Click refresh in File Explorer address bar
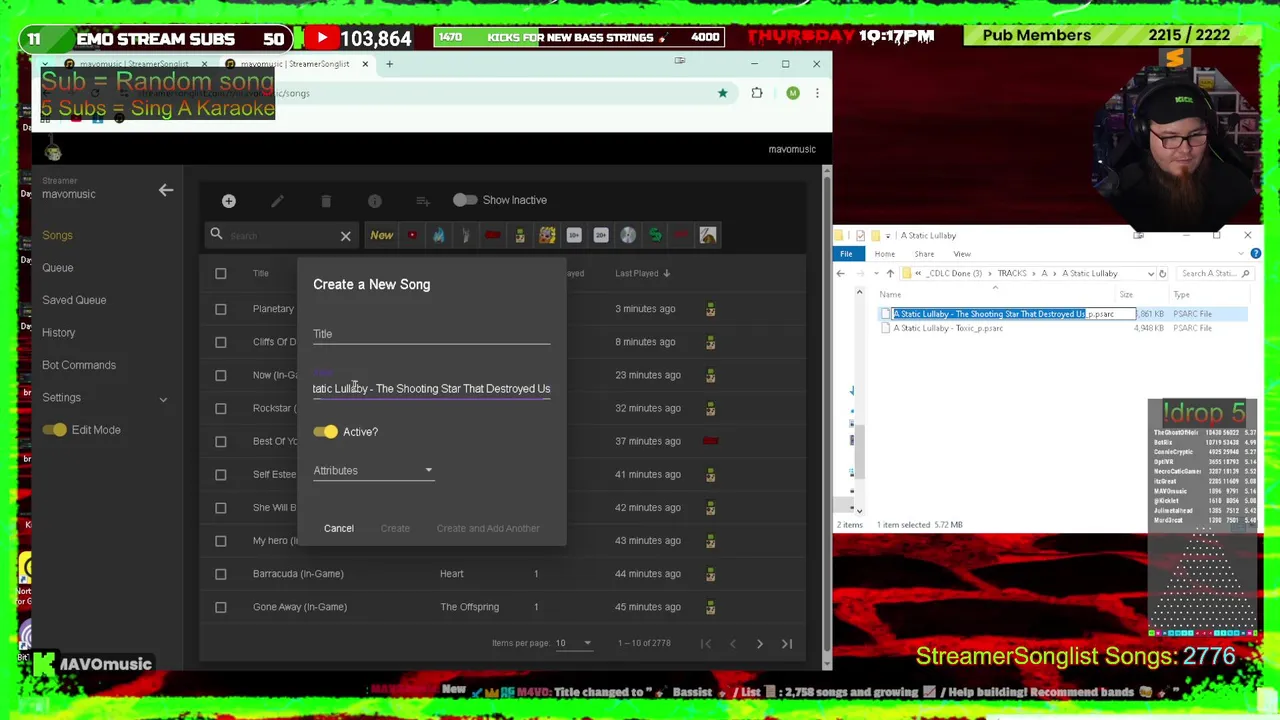 1162,273
